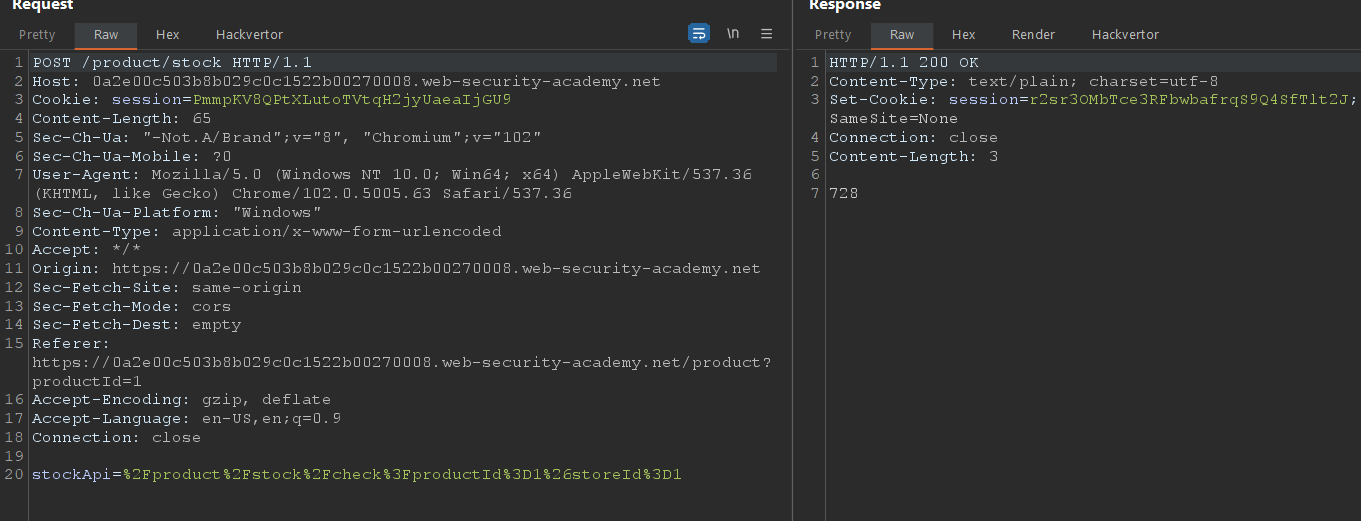Open the response Hackvertor tab
Screen dimensions: 1361x521
[1125, 35]
